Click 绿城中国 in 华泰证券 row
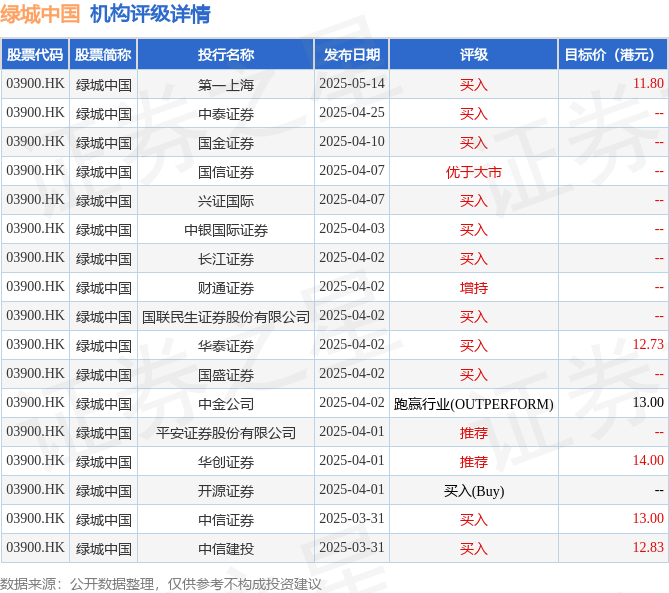669x593 pixels. click(x=103, y=346)
